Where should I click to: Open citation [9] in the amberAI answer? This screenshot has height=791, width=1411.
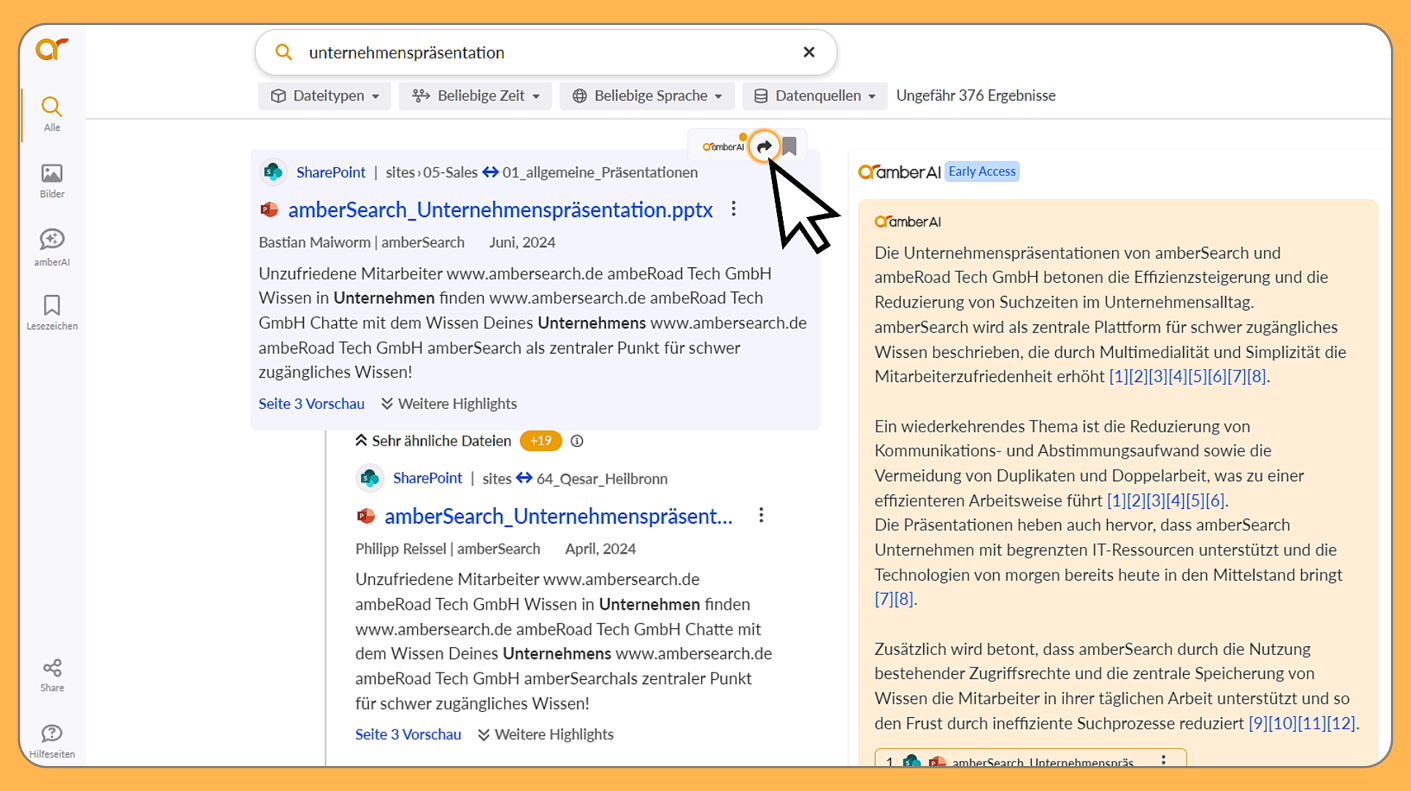(x=1258, y=723)
